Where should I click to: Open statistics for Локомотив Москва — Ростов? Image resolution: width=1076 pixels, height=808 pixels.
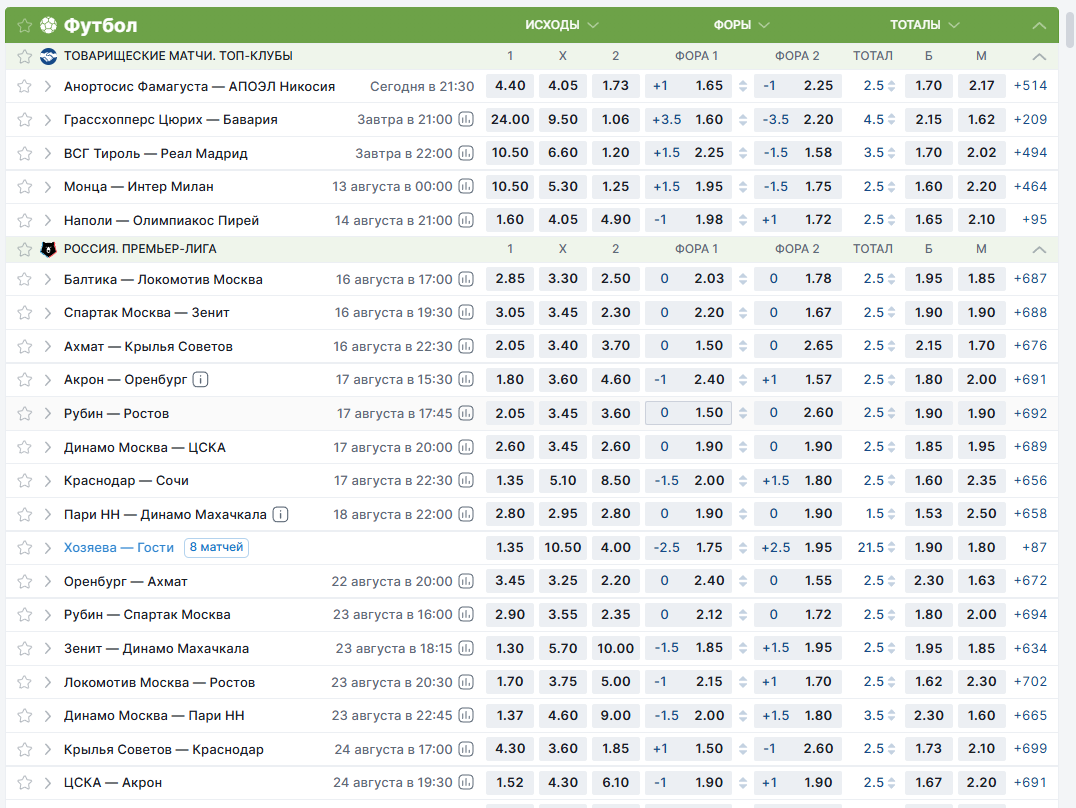(466, 682)
